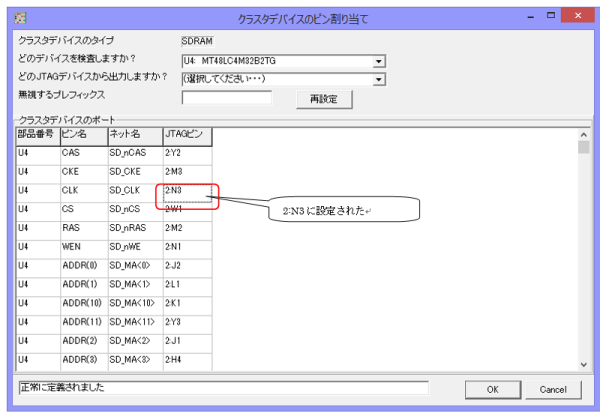600x419 pixels.
Task: Select the JTAG pin cell 2:N3 for CLK
Action: [x=187, y=188]
